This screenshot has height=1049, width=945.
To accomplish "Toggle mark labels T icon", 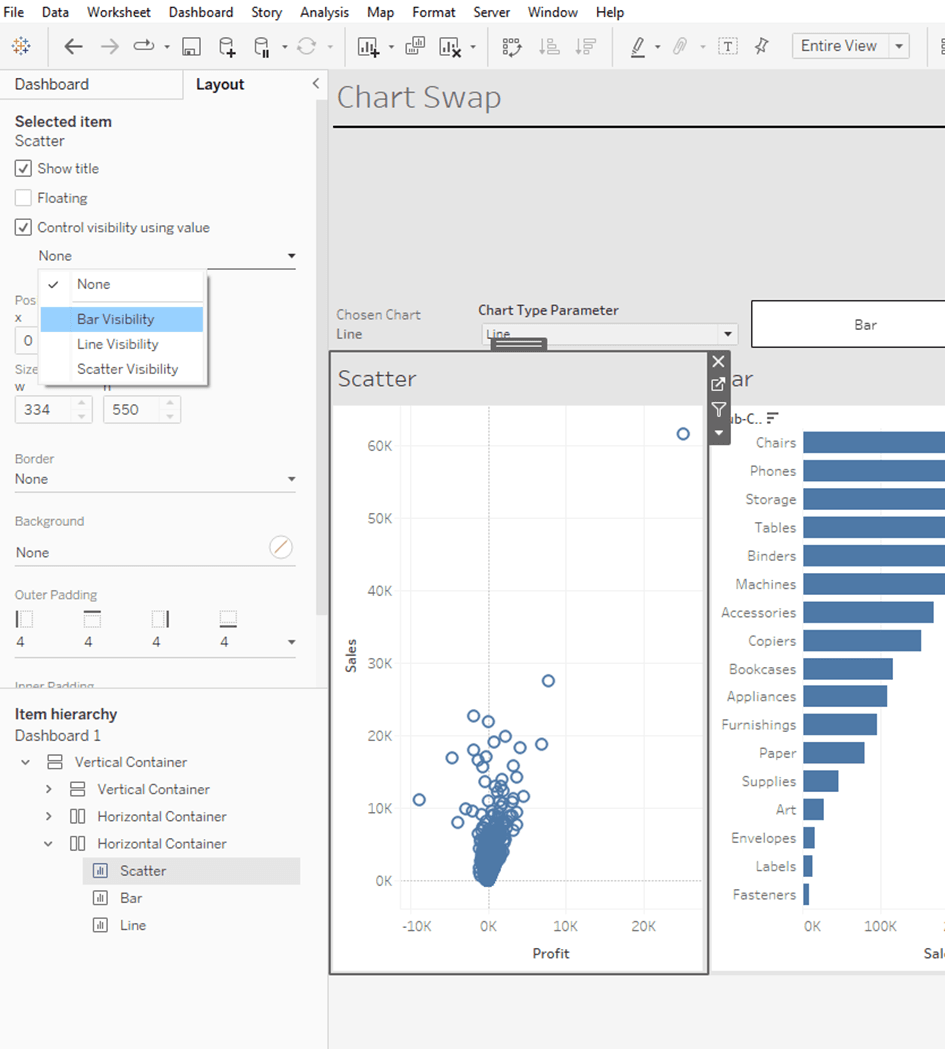I will click(x=728, y=46).
